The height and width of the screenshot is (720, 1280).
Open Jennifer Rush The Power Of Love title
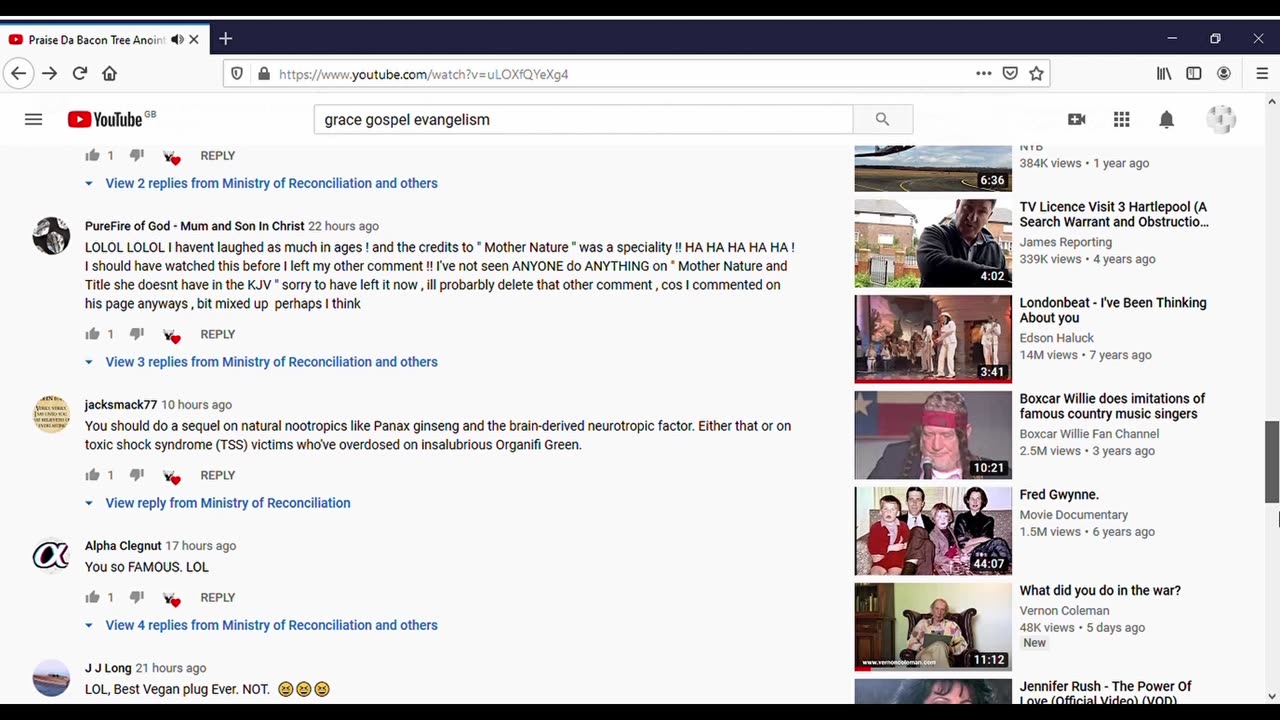1106,693
